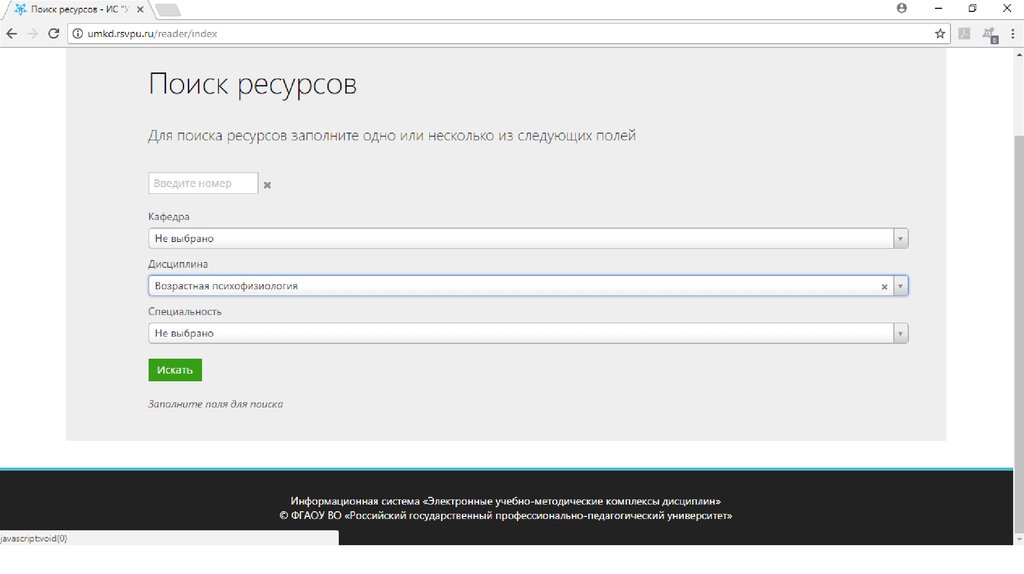1024x574 pixels.
Task: Reload the page with the refresh icon
Action: point(54,33)
